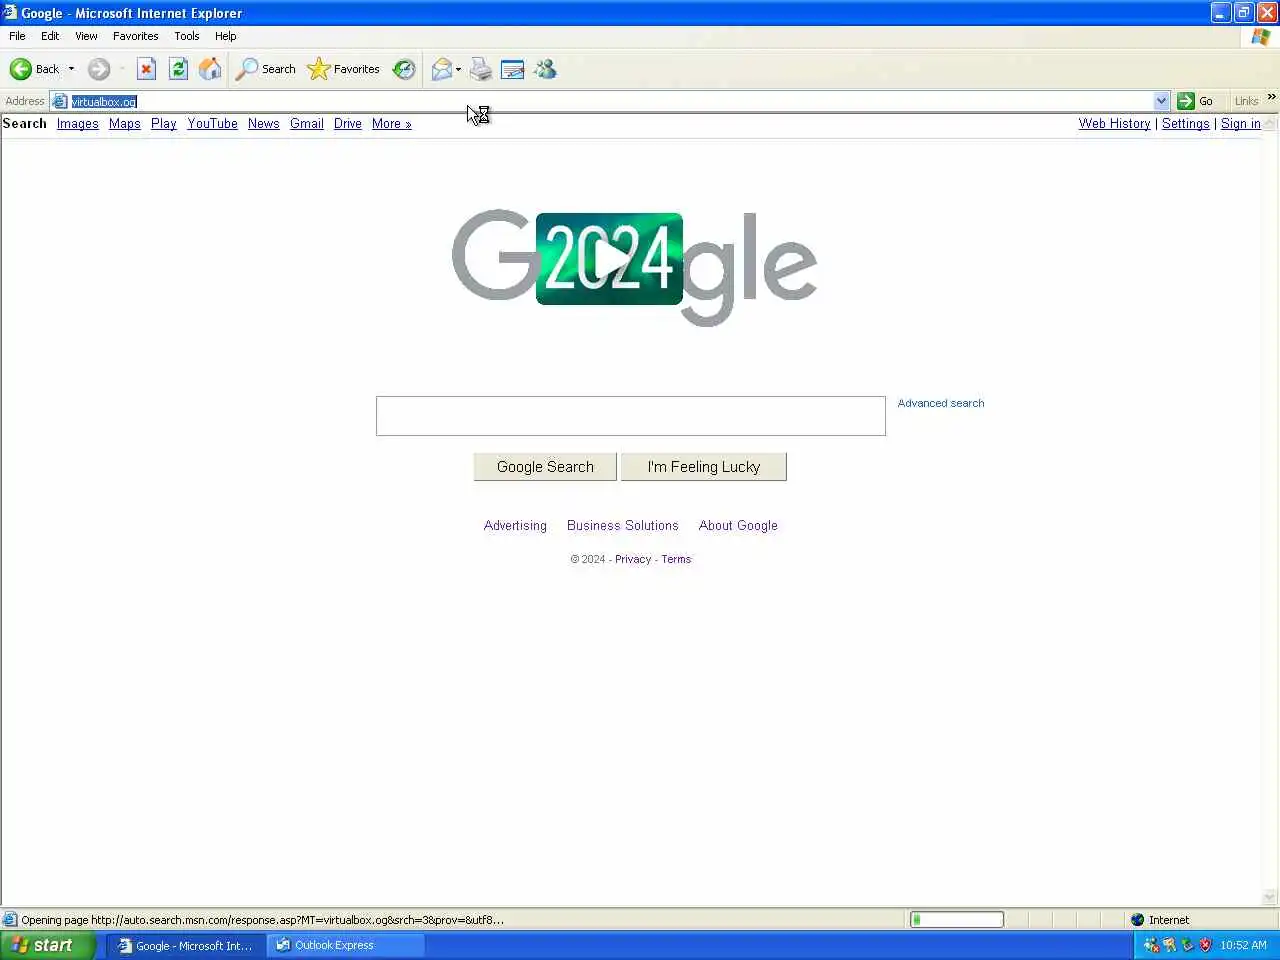Click the scroll down arrow of the page scrollbar
The height and width of the screenshot is (960, 1280).
pos(1270,897)
